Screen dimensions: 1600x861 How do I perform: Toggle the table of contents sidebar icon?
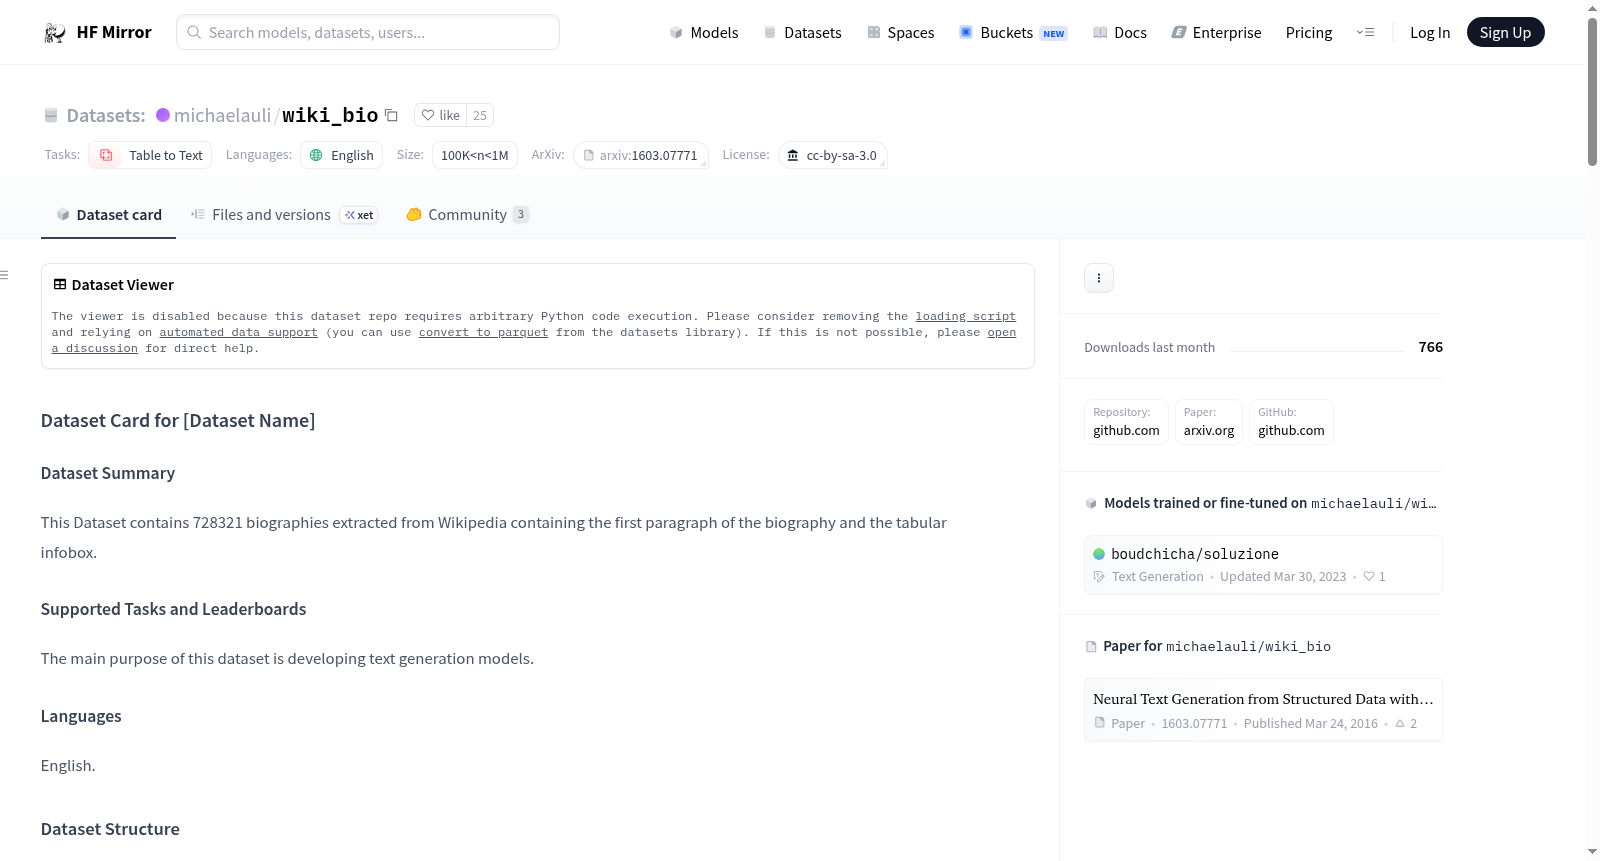4,275
